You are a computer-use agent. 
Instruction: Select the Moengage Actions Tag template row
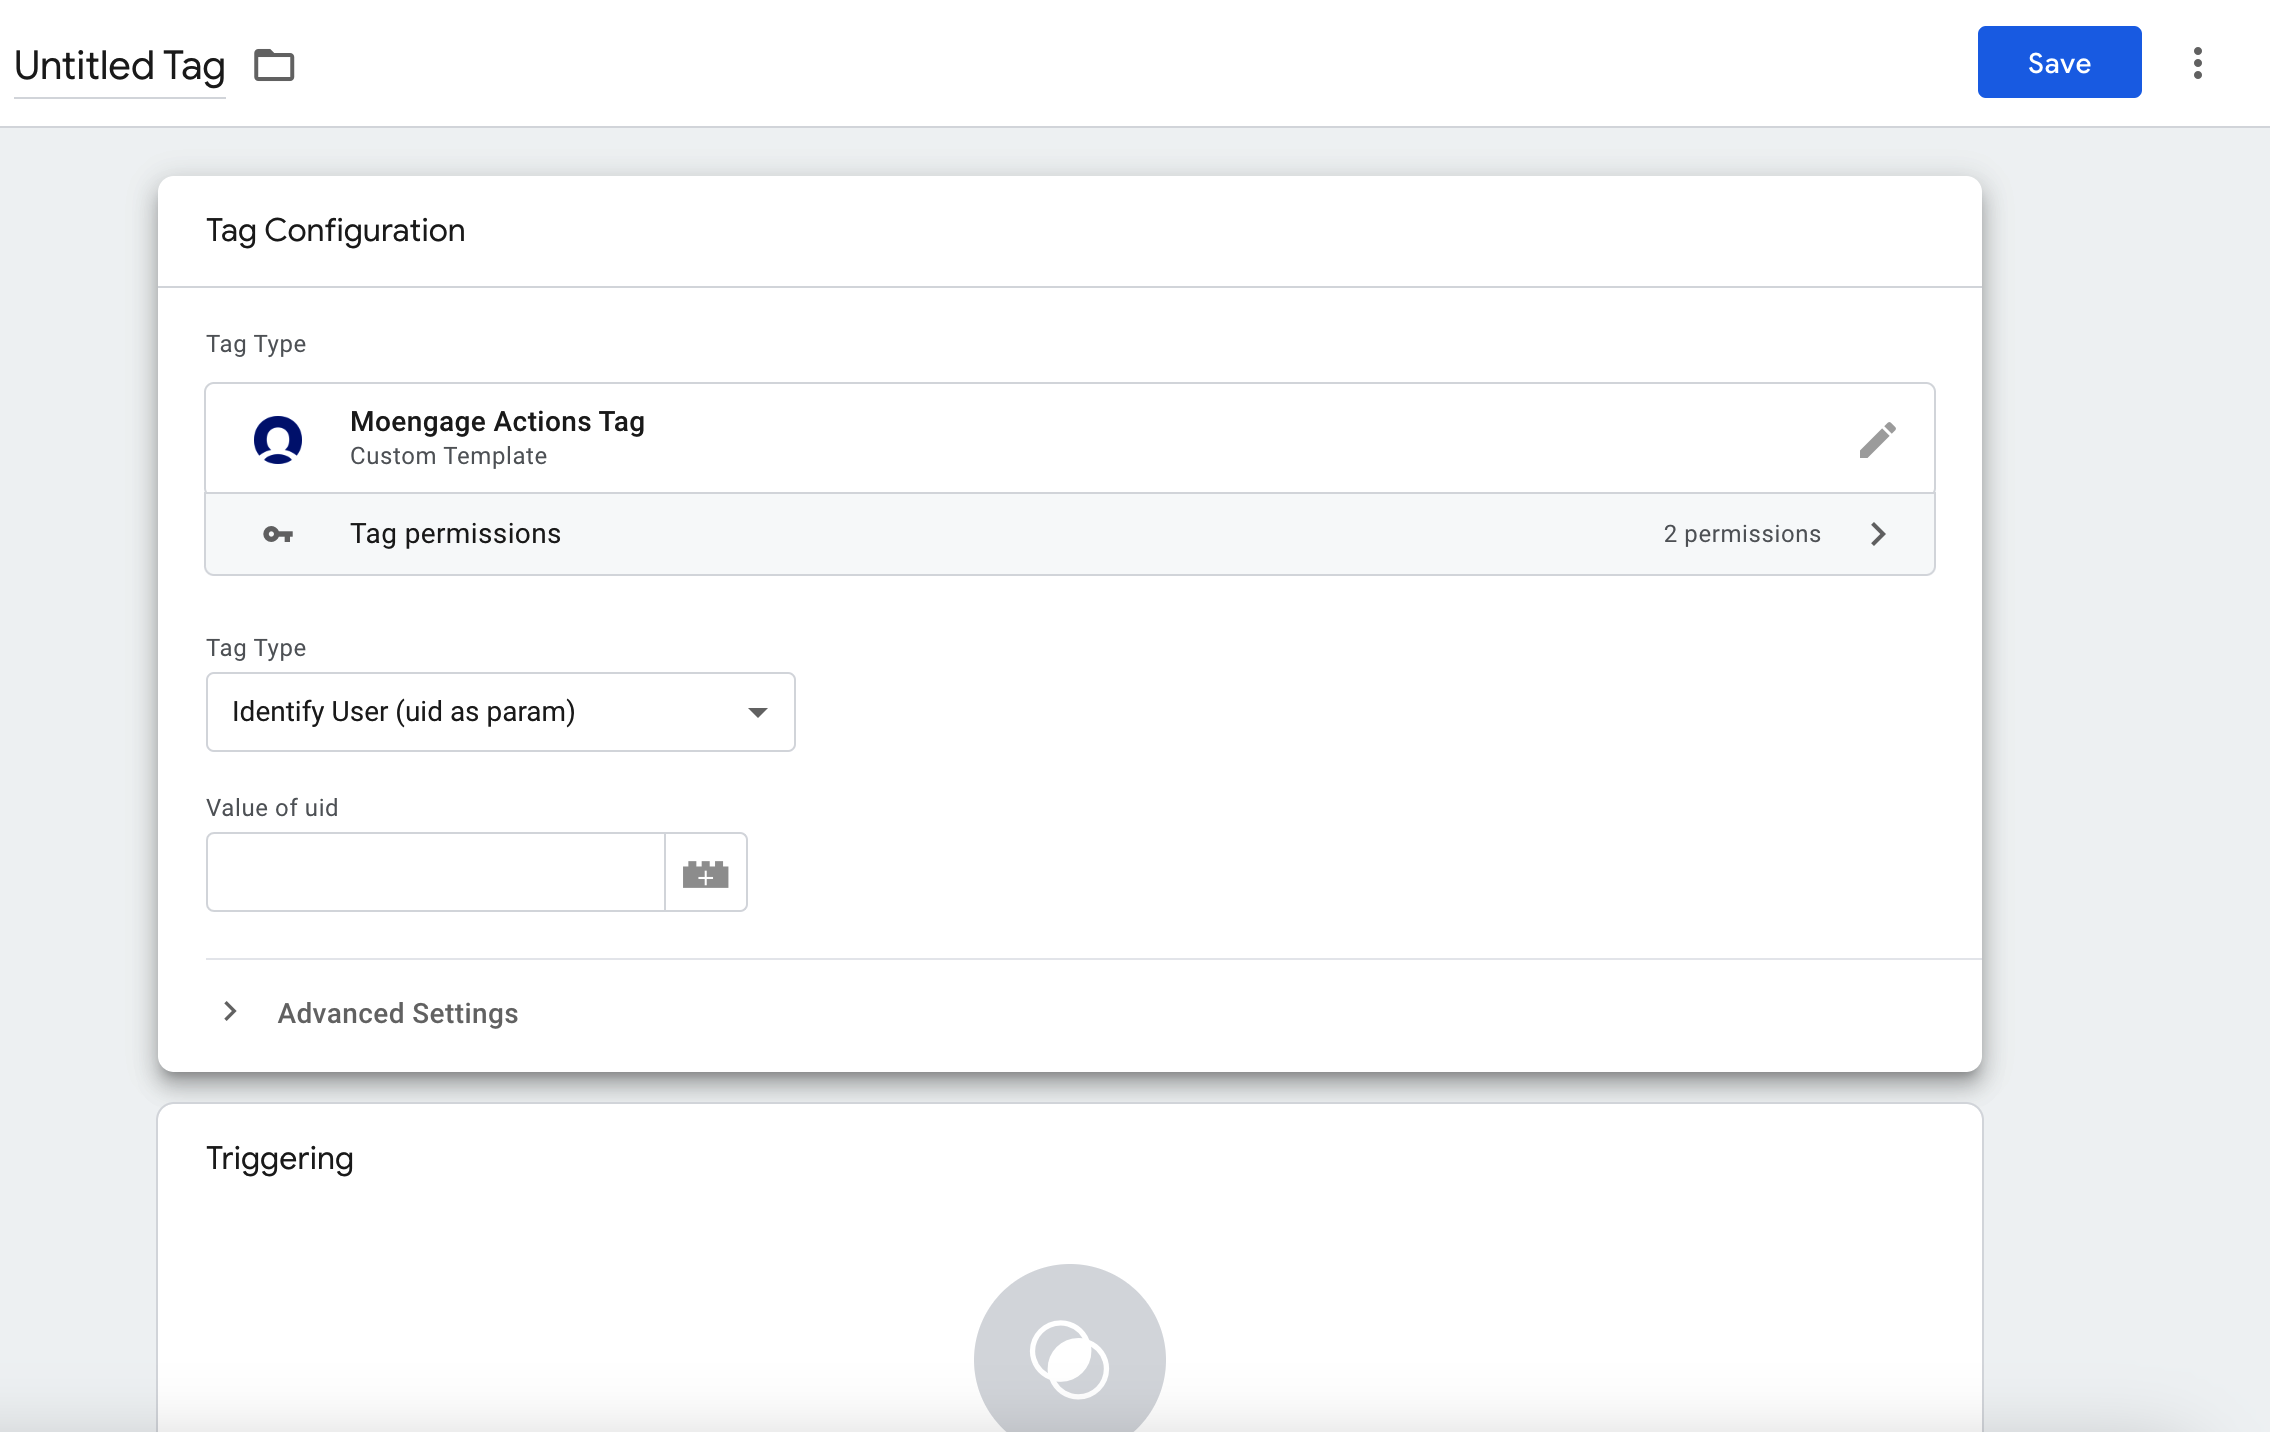(1070, 439)
